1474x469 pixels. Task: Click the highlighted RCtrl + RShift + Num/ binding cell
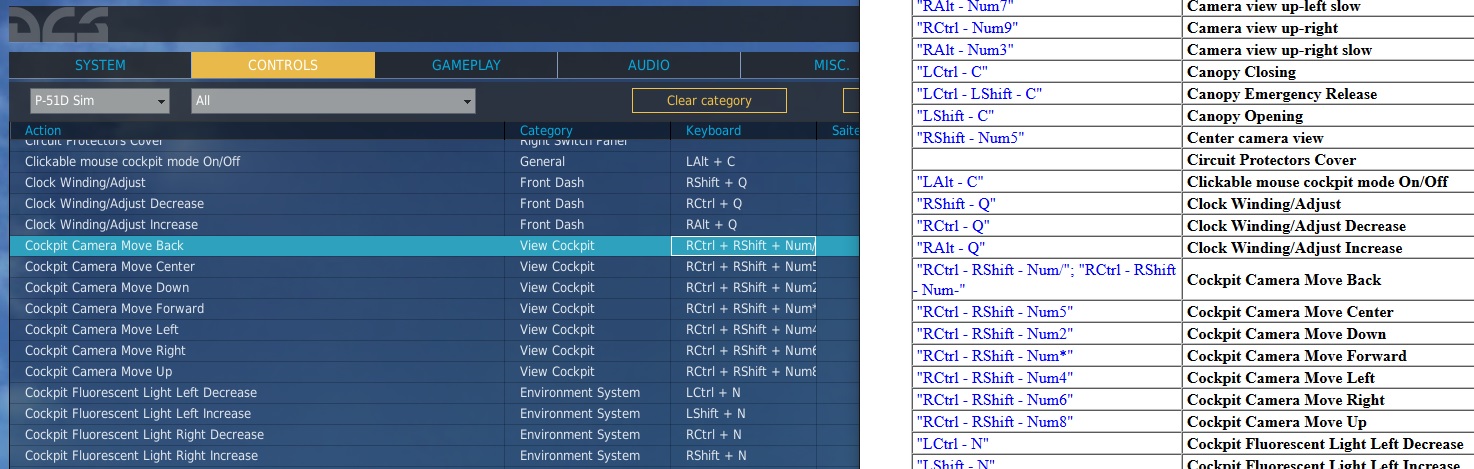(744, 245)
